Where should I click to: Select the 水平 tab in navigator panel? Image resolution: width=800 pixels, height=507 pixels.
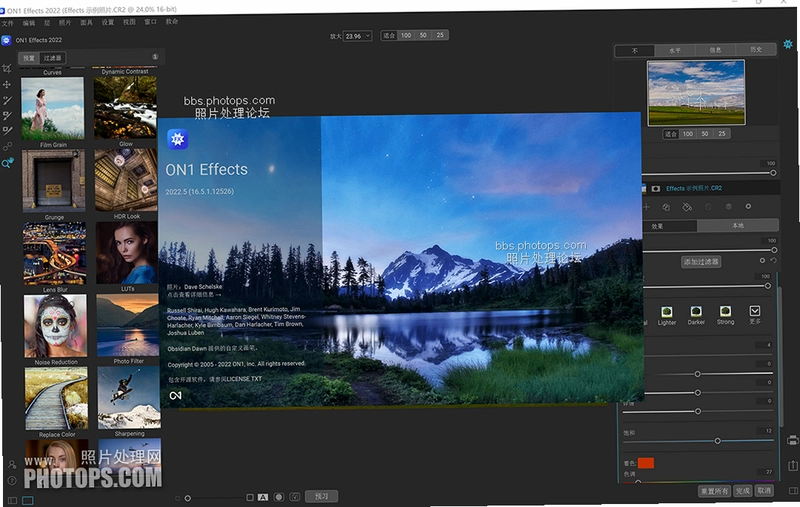tap(674, 50)
